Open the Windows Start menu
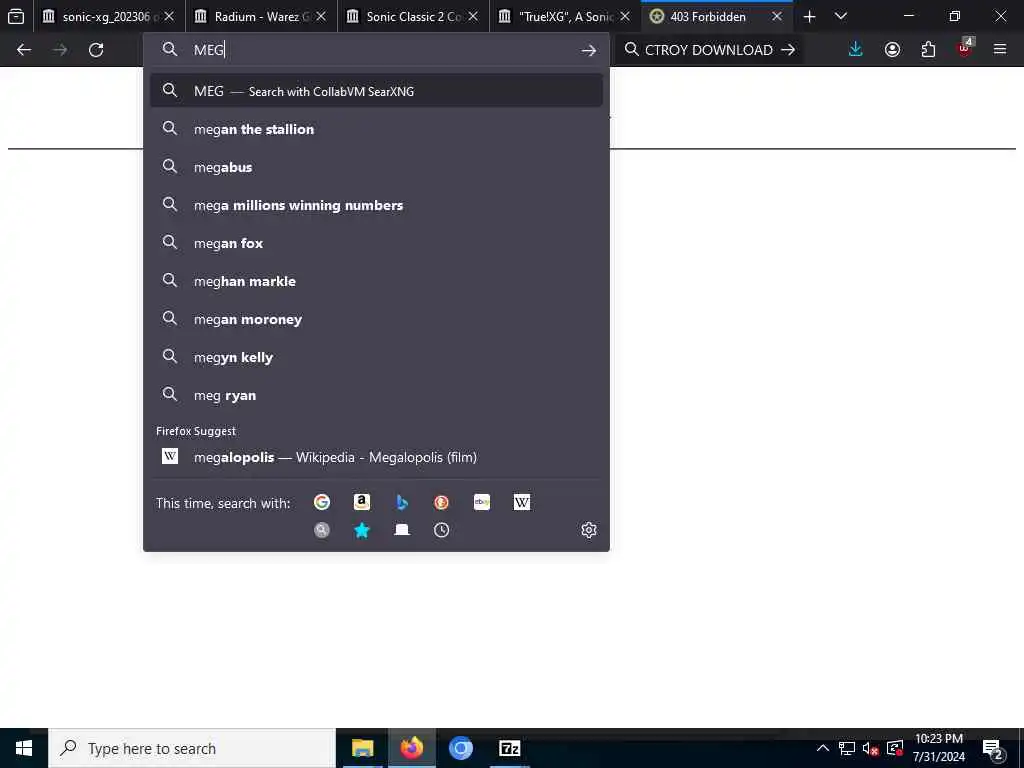1024x768 pixels. coord(24,748)
